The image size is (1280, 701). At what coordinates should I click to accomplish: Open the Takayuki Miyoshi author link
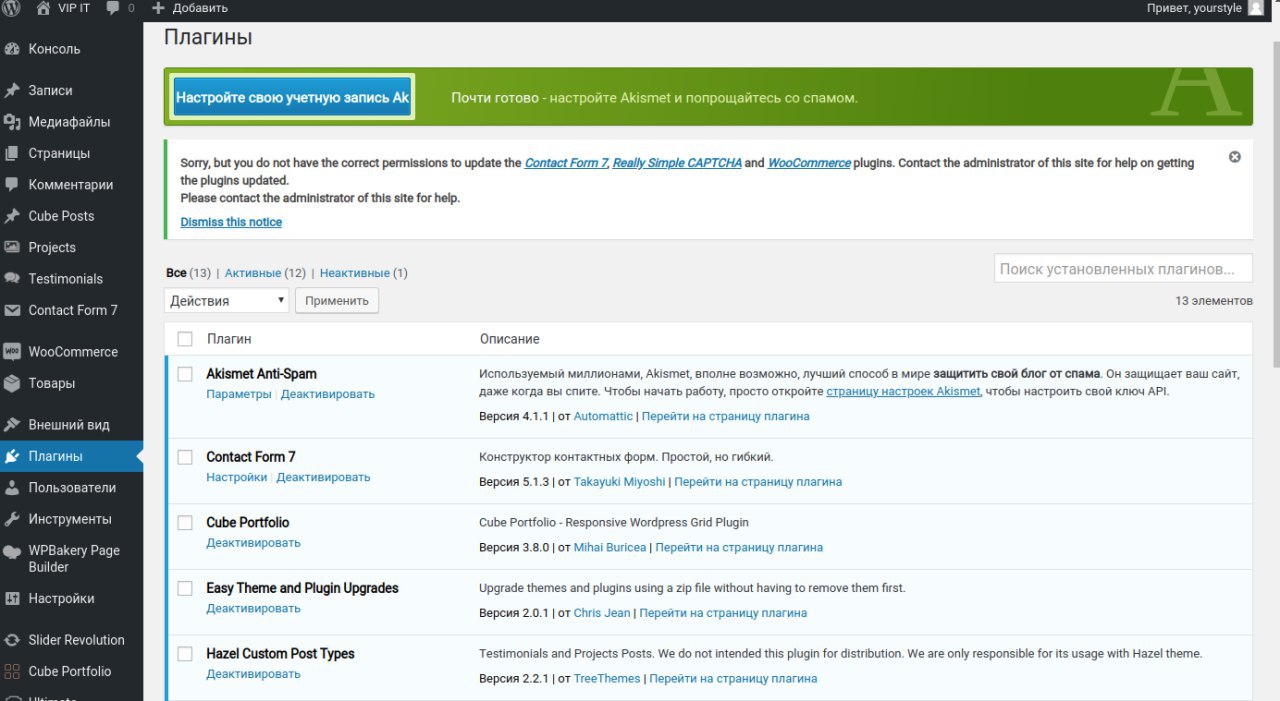[x=620, y=482]
